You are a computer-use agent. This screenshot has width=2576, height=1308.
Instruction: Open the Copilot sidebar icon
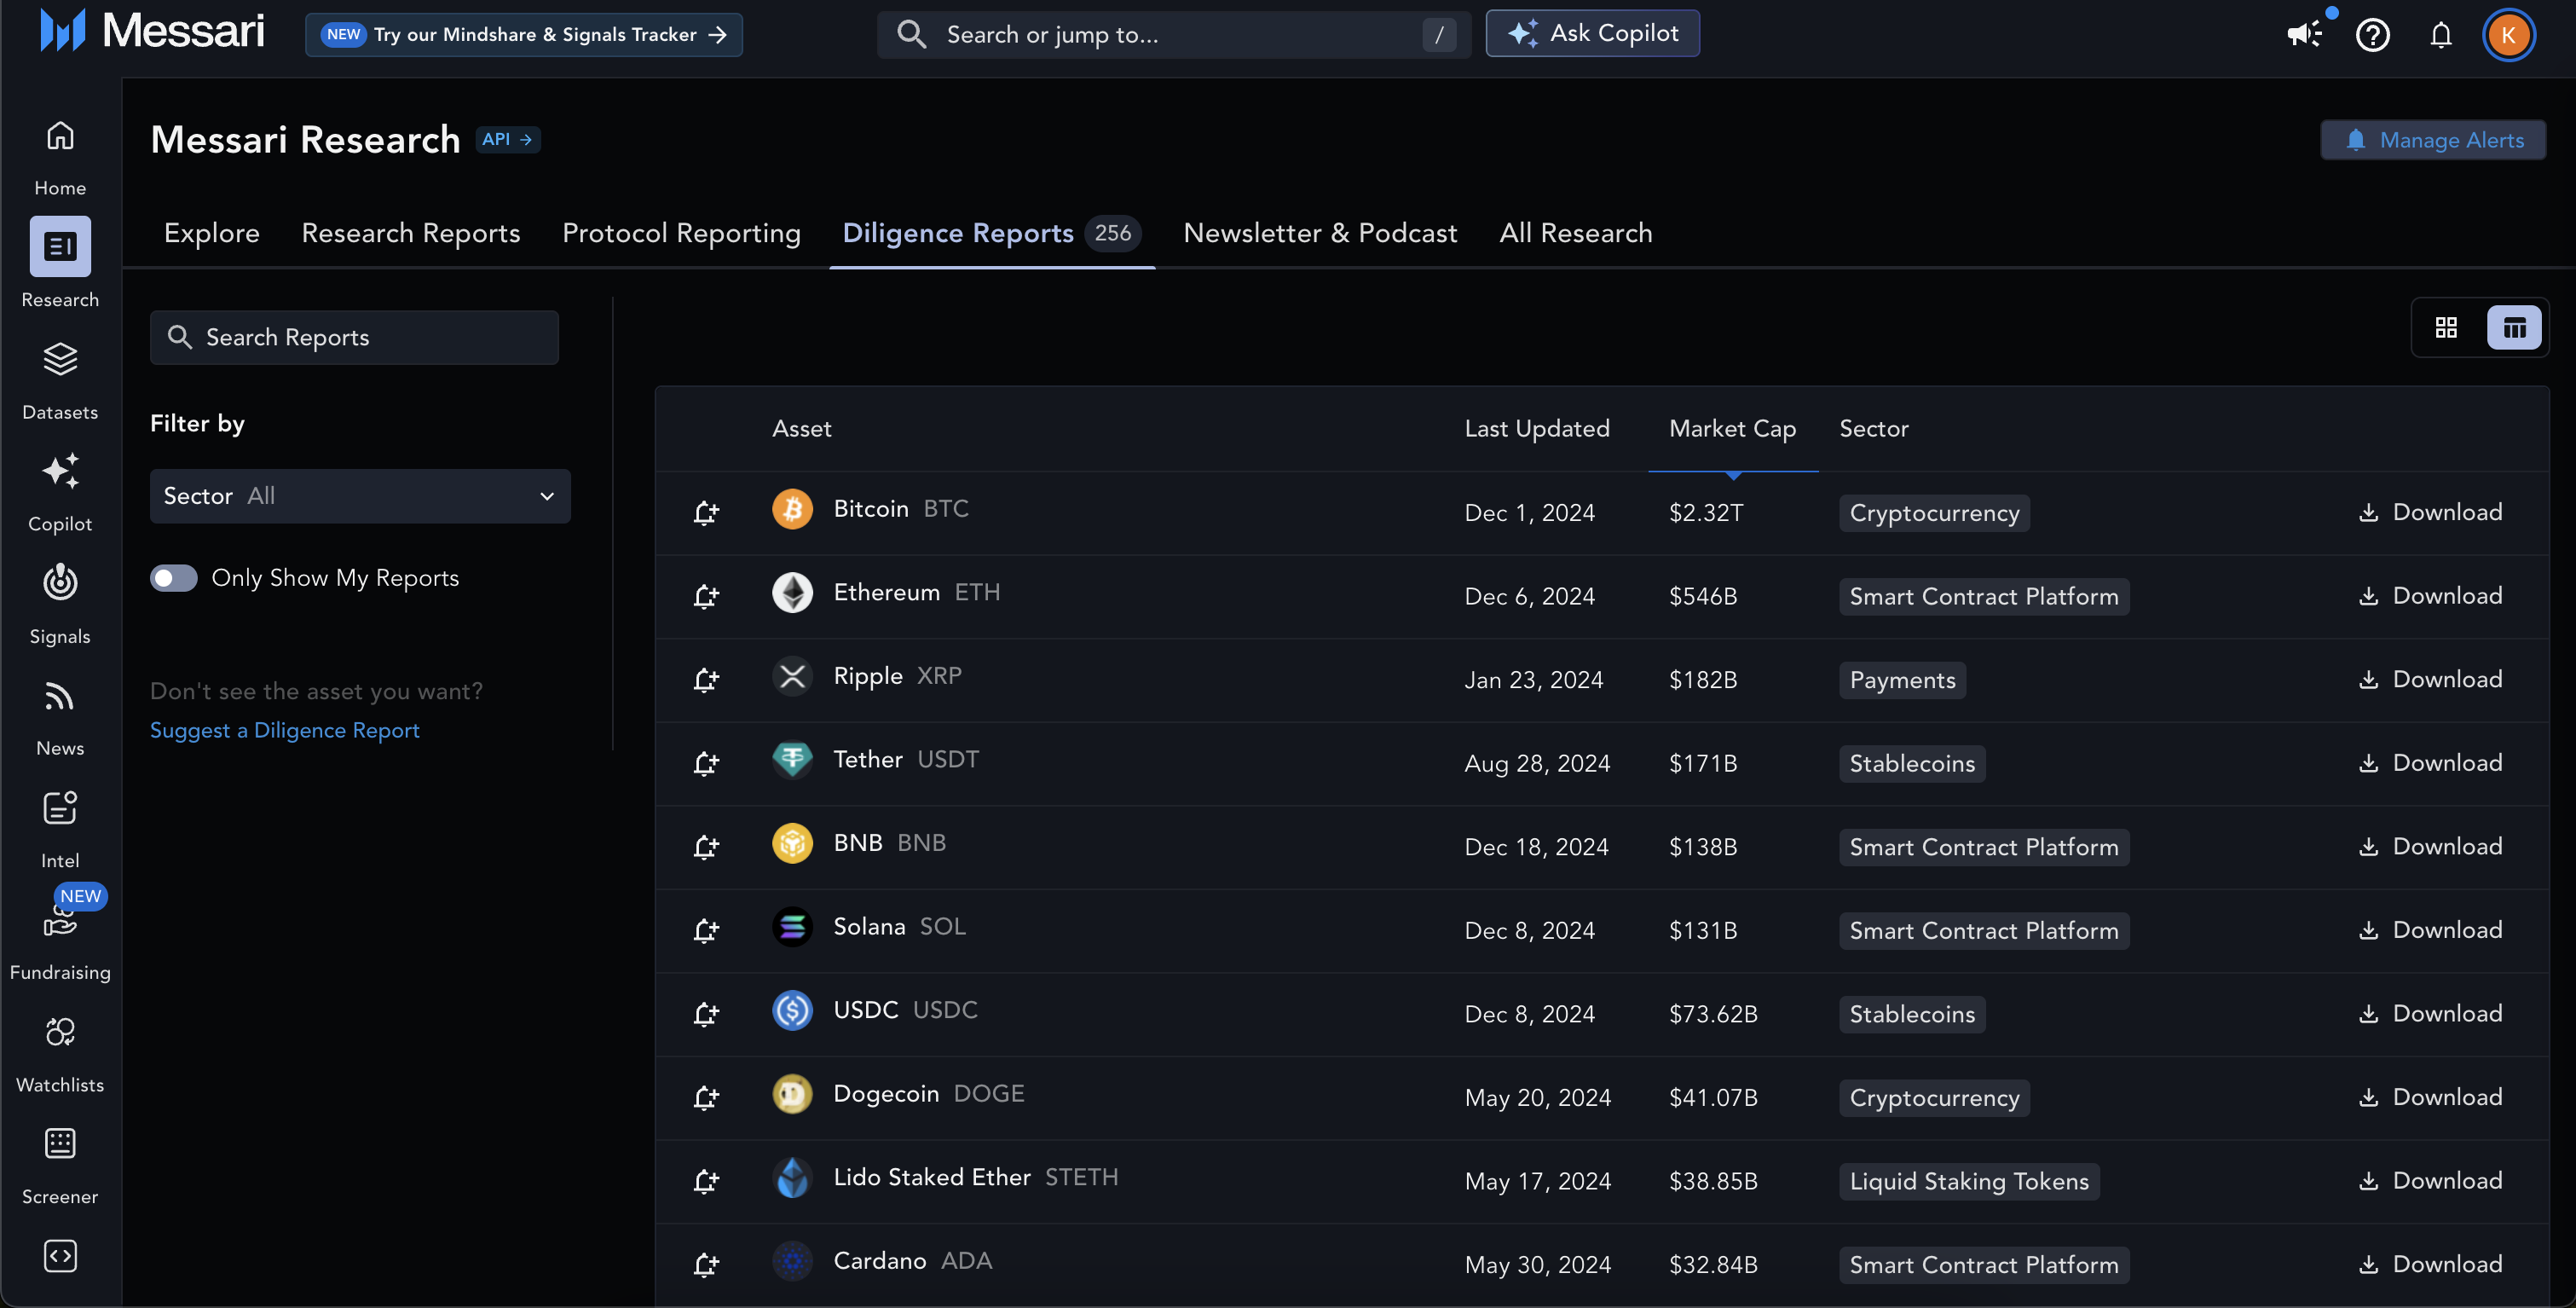[60, 471]
